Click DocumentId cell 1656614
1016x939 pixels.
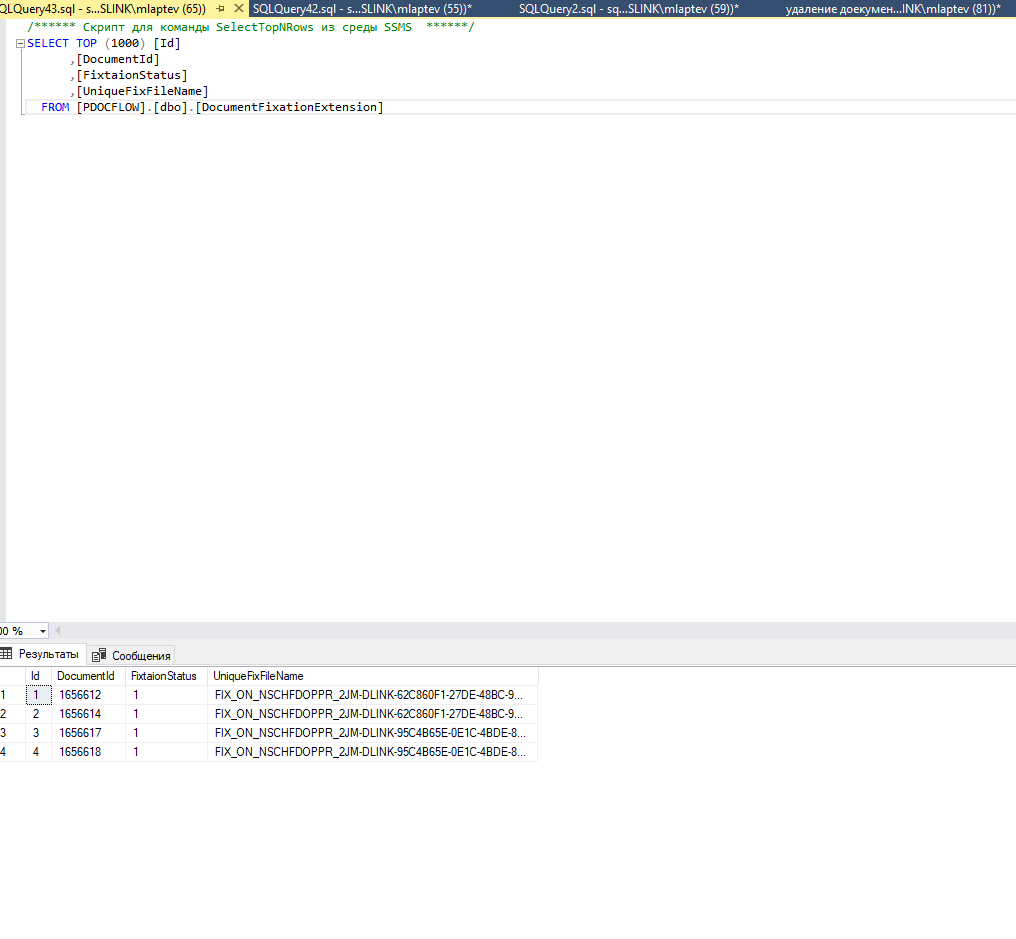click(x=88, y=714)
